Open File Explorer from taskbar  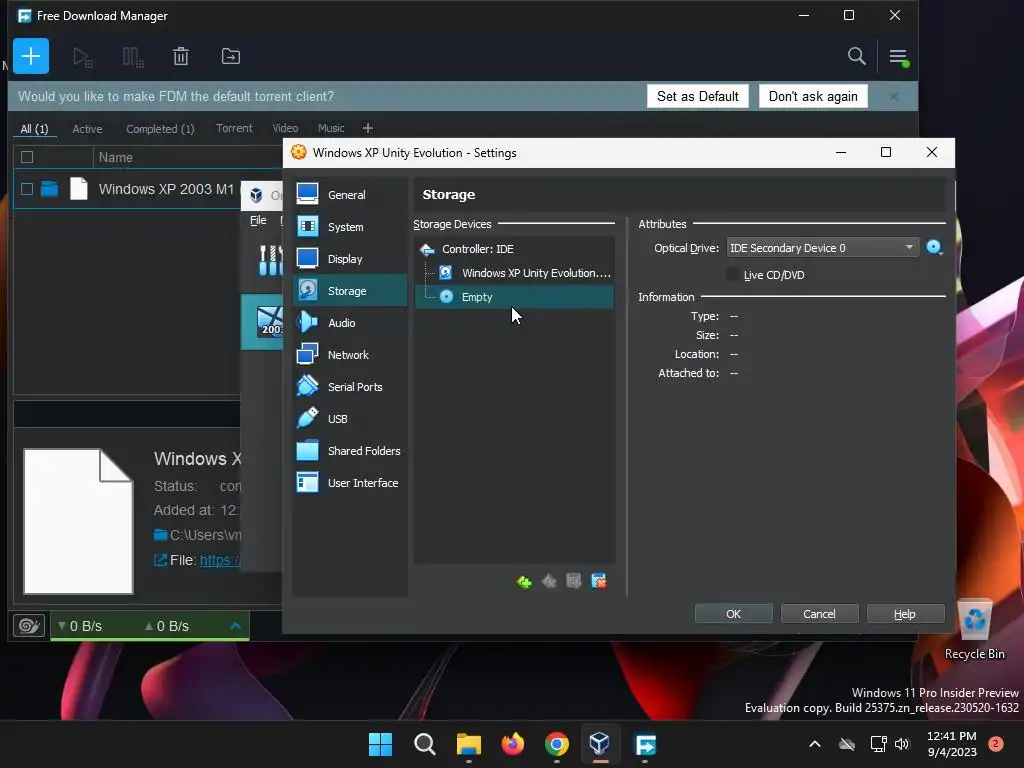468,744
